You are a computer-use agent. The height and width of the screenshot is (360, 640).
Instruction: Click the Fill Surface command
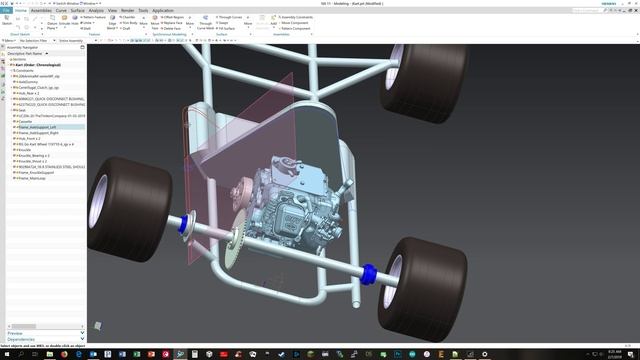pos(226,29)
